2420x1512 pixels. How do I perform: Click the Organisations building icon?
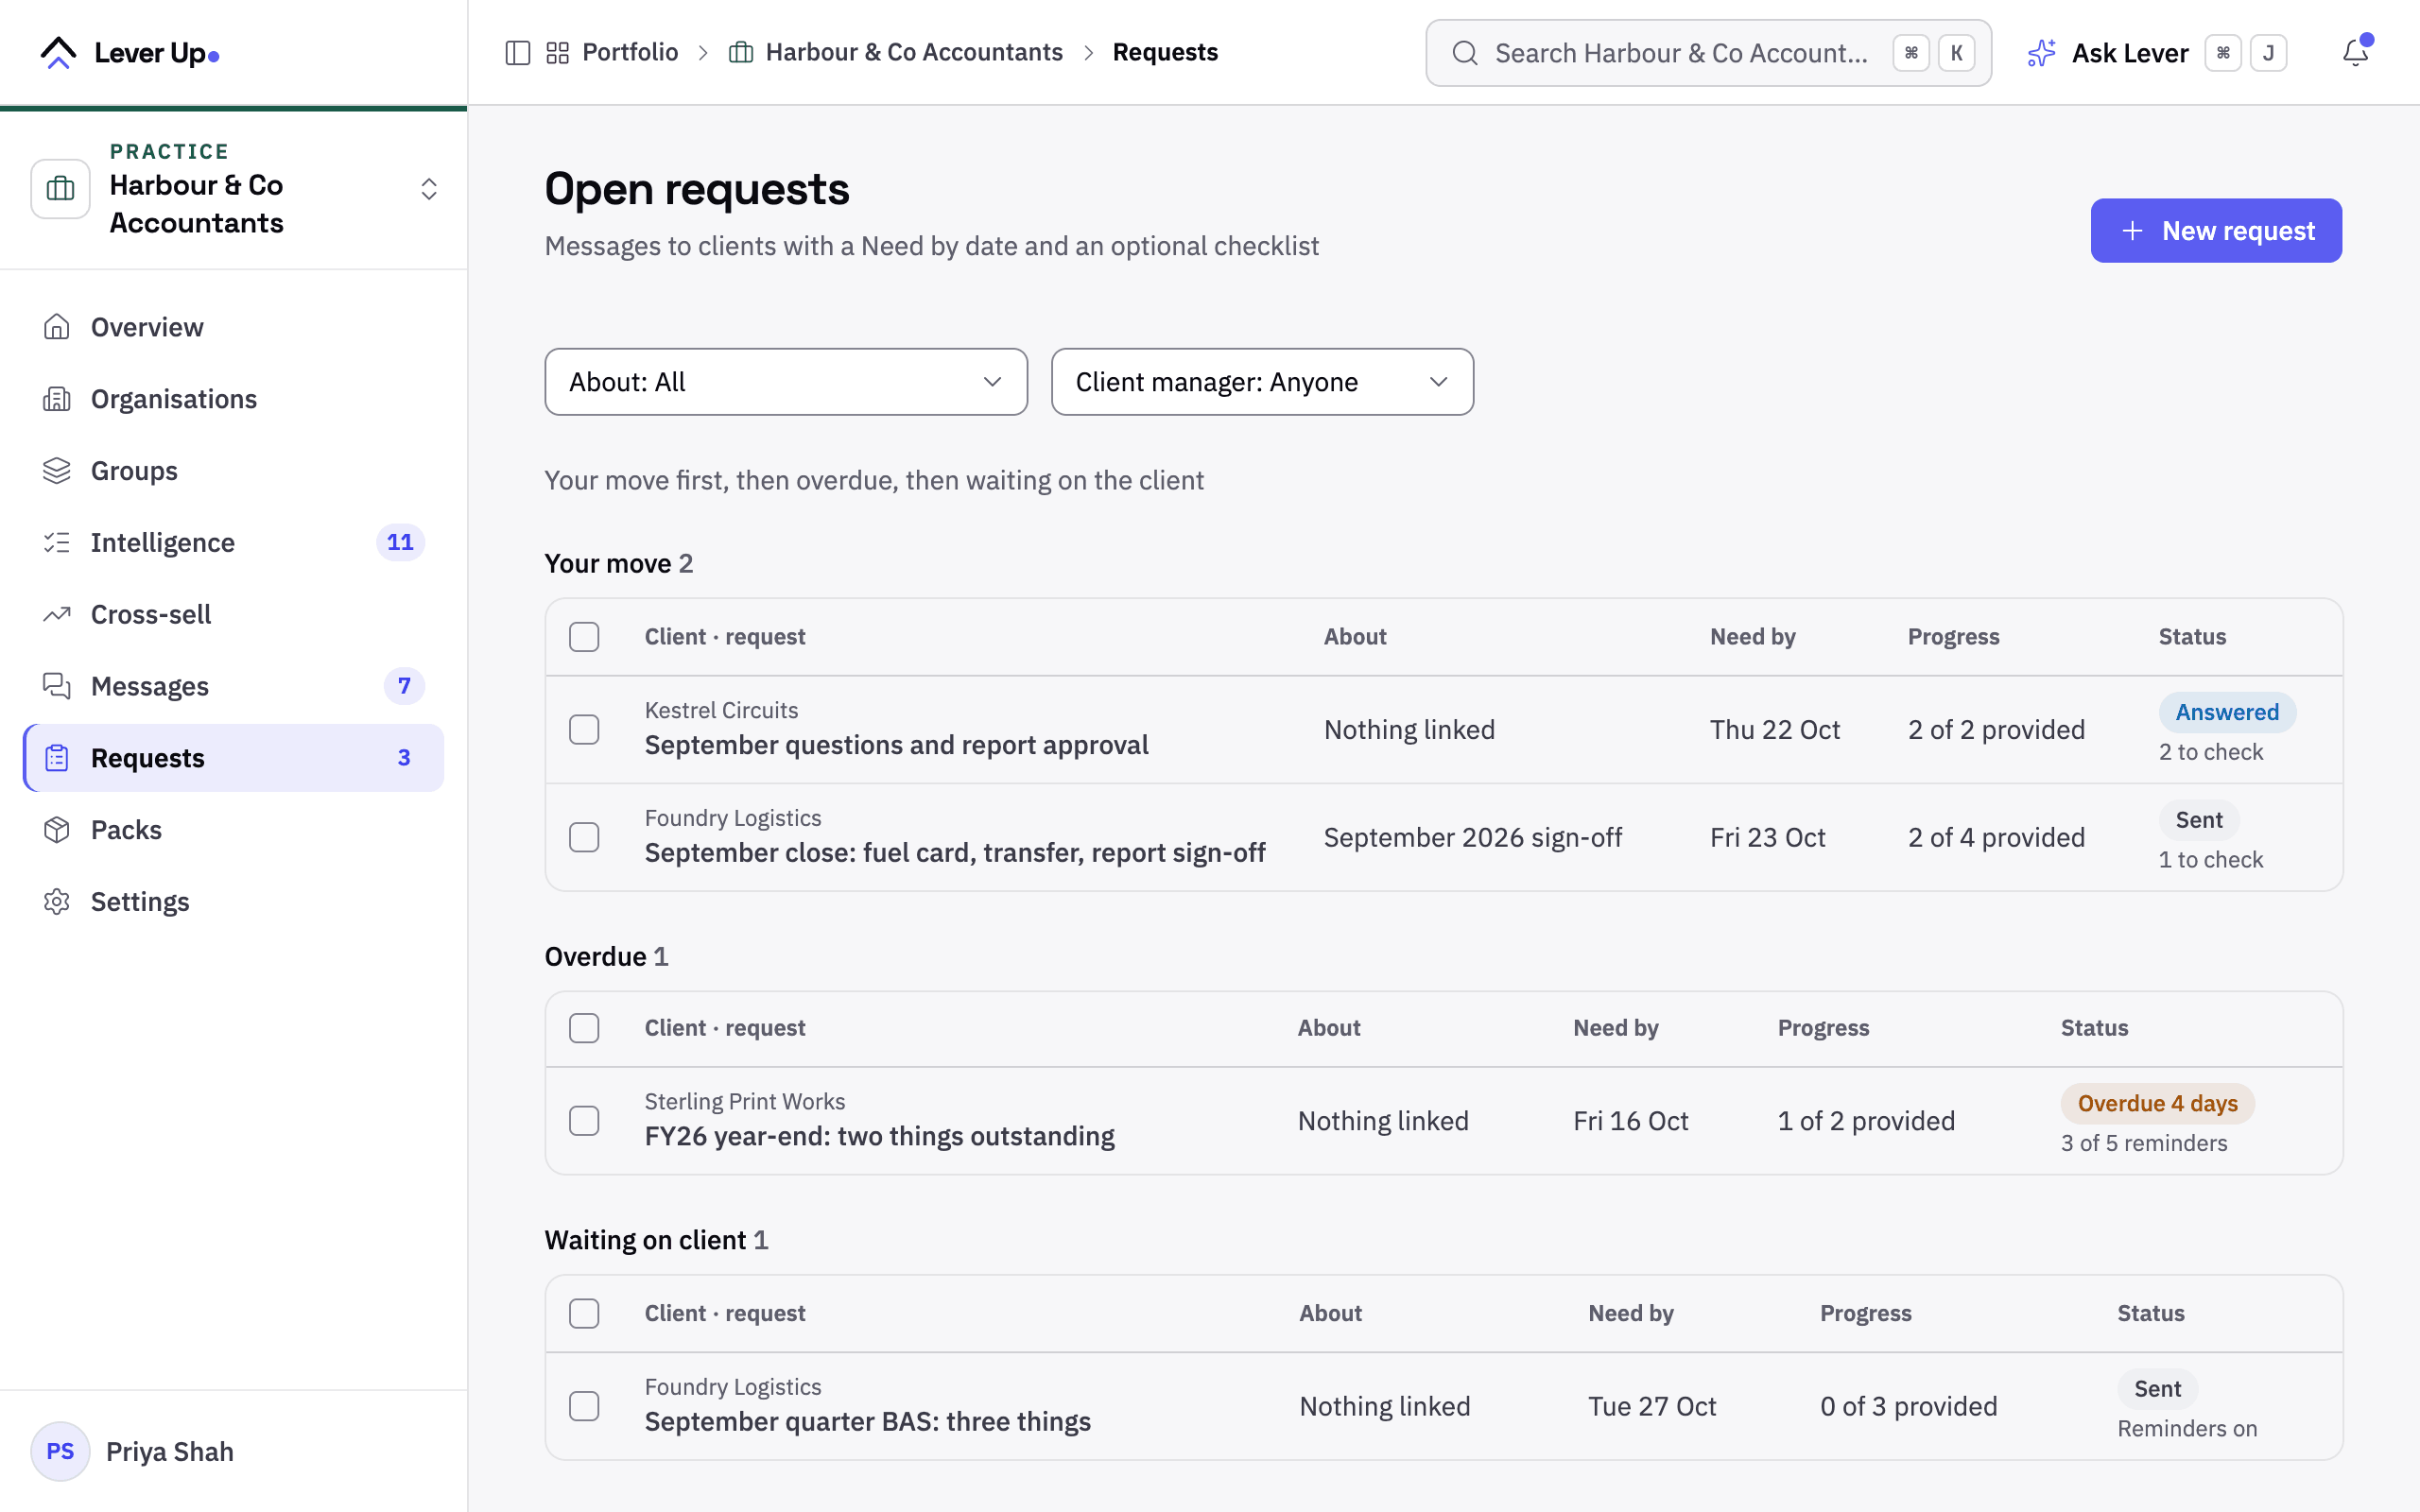(57, 399)
